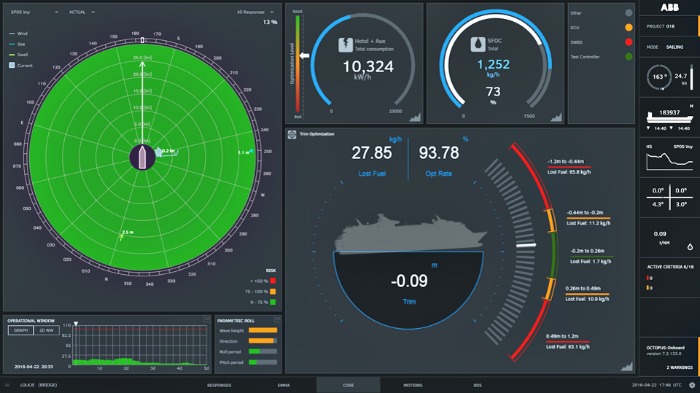Expand the All Responses dropdown
This screenshot has width=700, height=393.
(255, 12)
